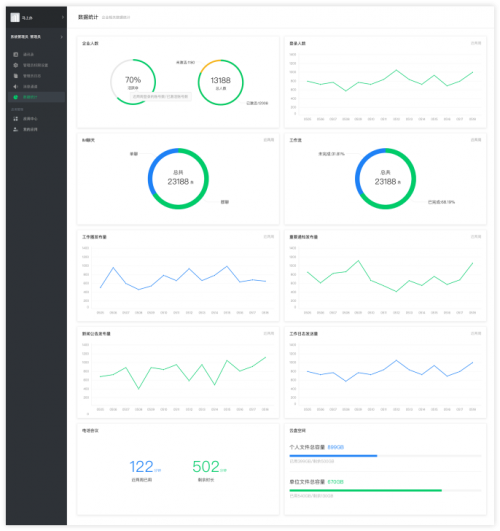Open the megaphone announcement icon in sidebar
The image size is (500, 531).
coord(16,86)
